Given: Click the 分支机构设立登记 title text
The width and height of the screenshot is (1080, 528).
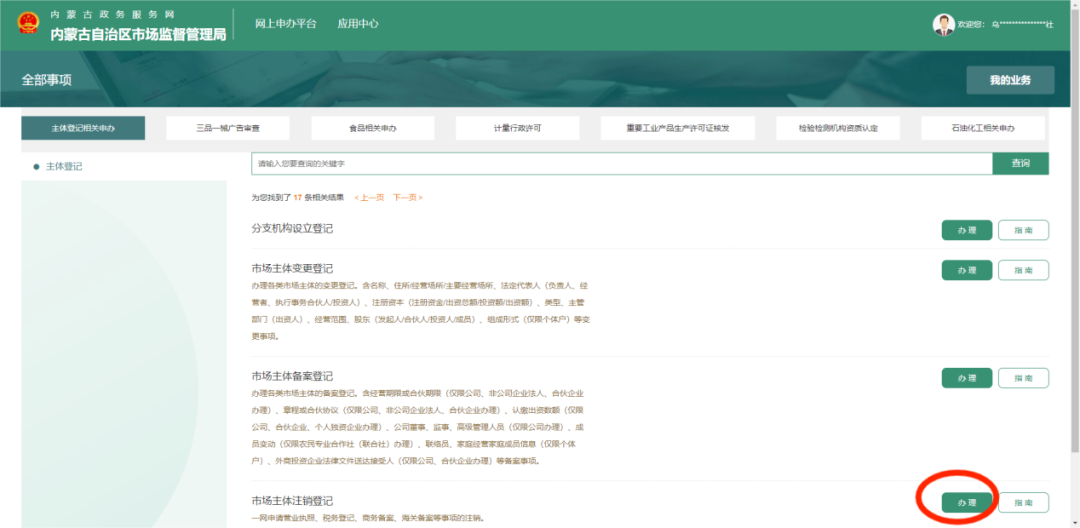Looking at the screenshot, I should click(292, 229).
